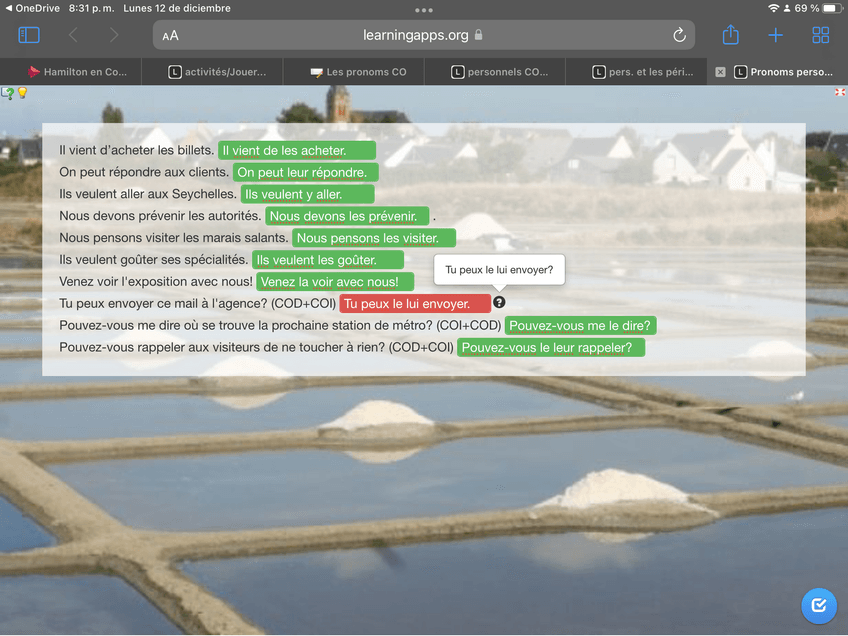Click the sentence 'Nous devons prévenir les autorités.'
The image size is (848, 636).
pyautogui.click(x=160, y=216)
